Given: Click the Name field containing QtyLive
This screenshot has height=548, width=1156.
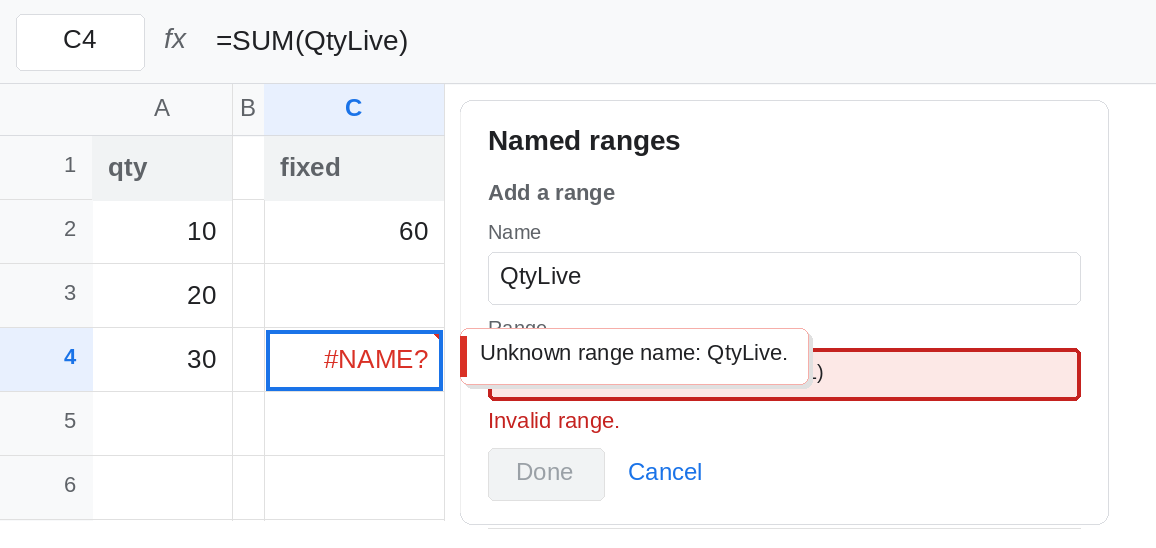Looking at the screenshot, I should 784,278.
